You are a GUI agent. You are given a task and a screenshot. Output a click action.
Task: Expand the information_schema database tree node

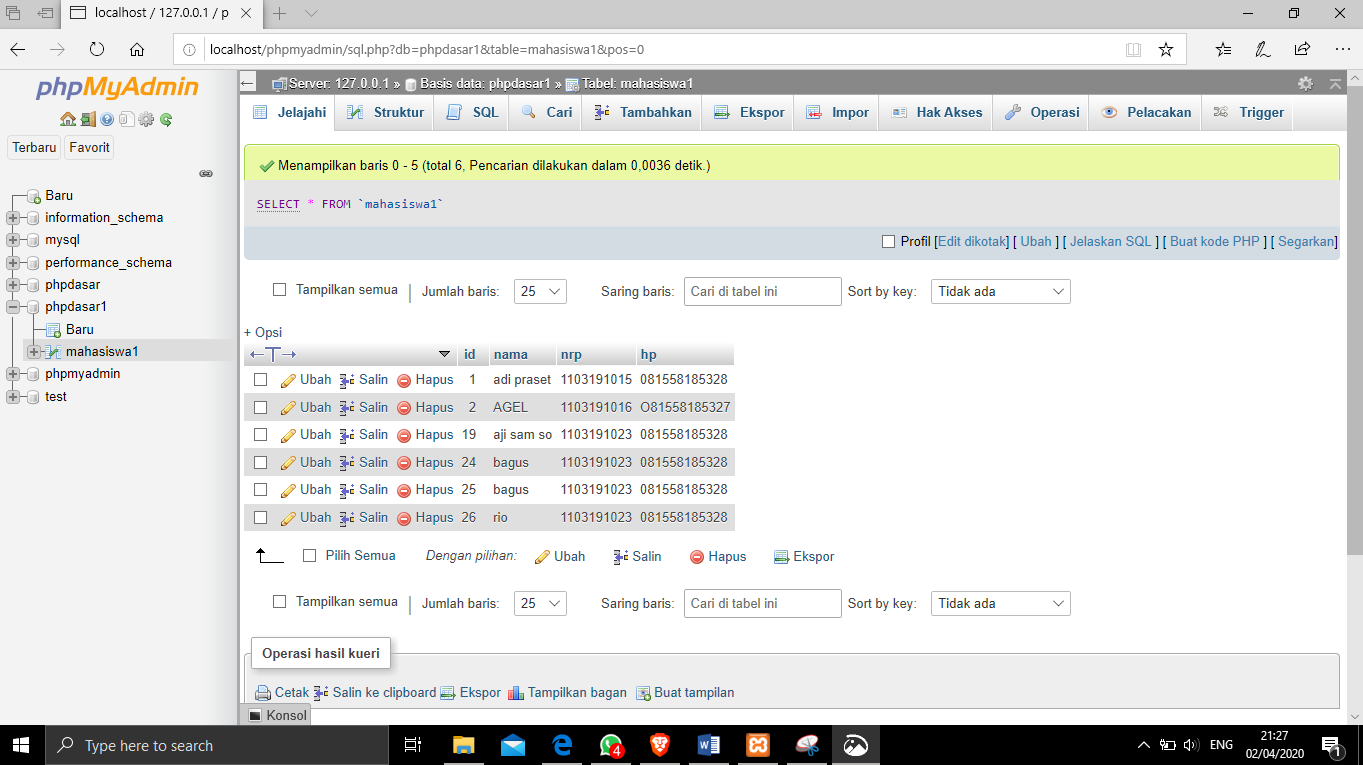point(12,218)
